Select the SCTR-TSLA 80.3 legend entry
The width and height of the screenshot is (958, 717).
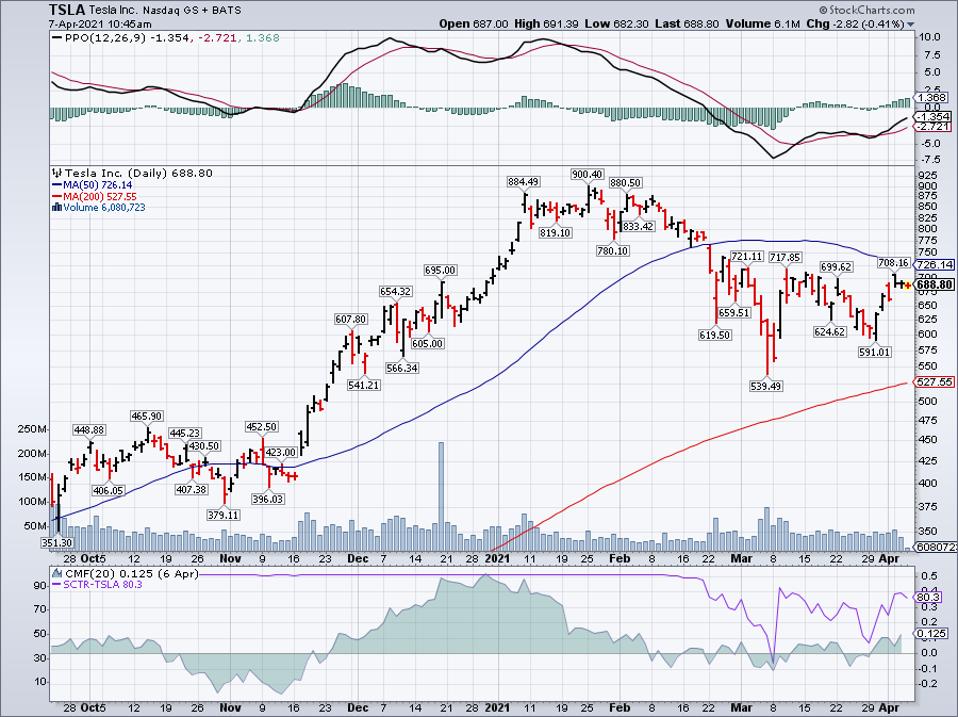[x=98, y=584]
